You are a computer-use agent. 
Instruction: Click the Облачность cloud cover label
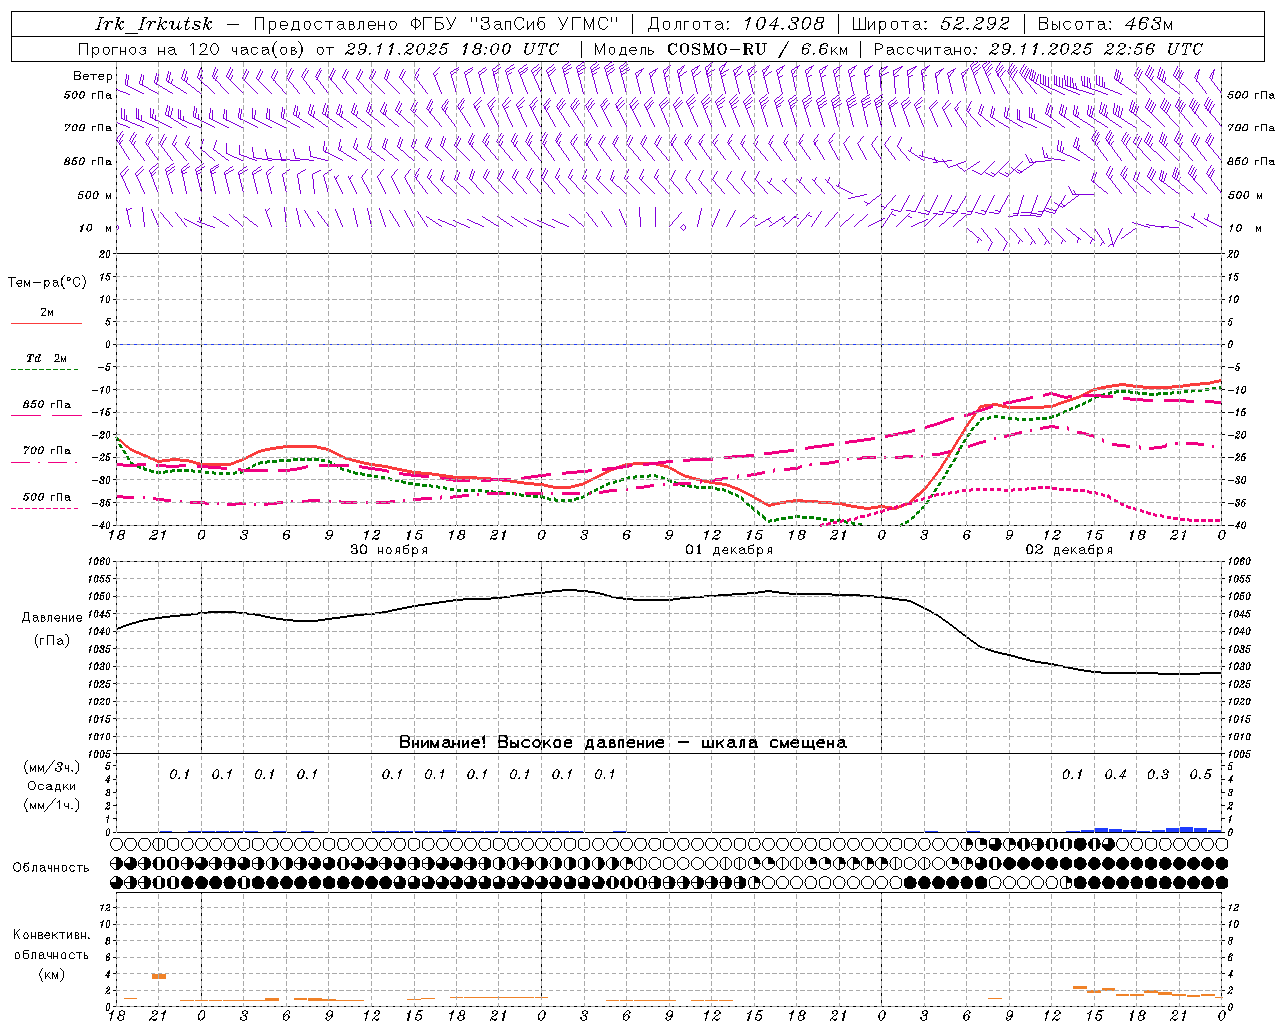point(51,867)
